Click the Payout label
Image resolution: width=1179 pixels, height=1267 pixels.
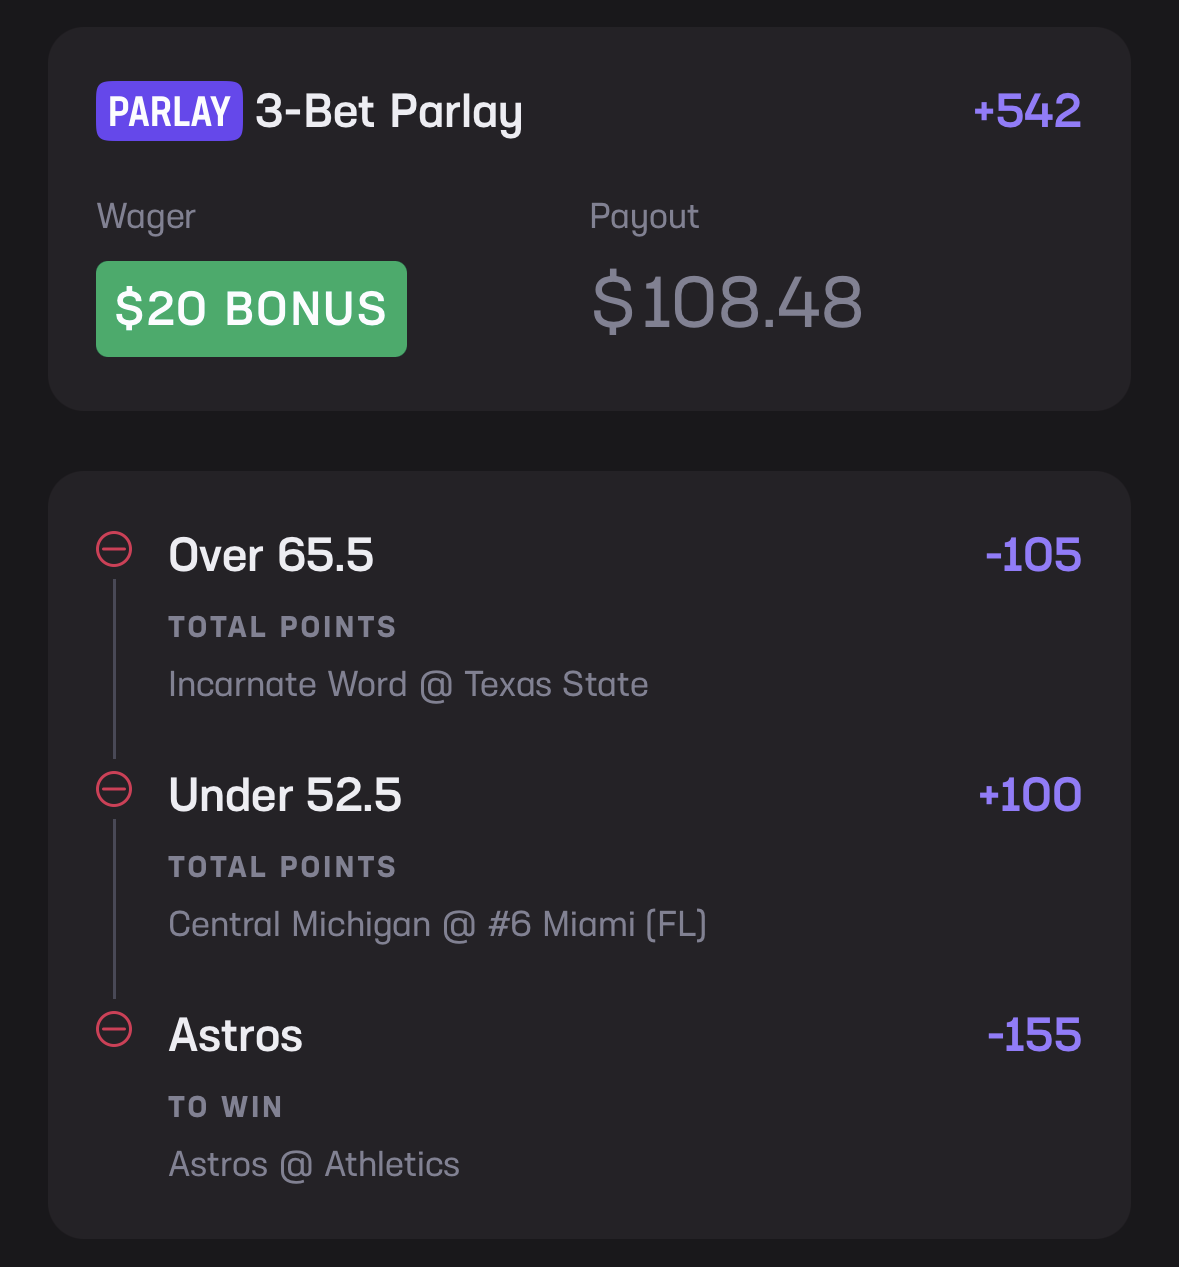[x=644, y=217]
